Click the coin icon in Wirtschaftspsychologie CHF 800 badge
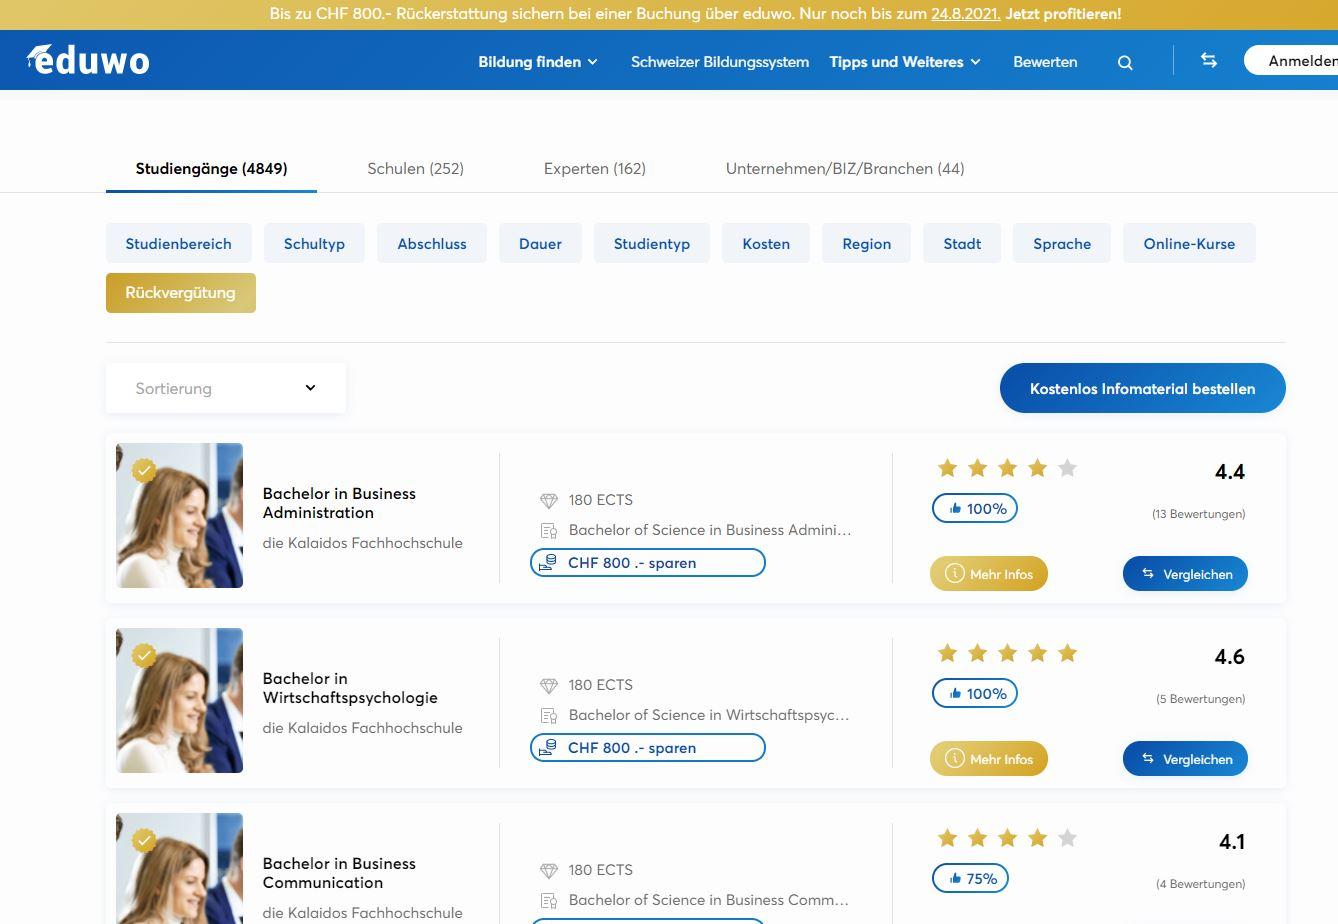Image resolution: width=1338 pixels, height=924 pixels. click(548, 748)
